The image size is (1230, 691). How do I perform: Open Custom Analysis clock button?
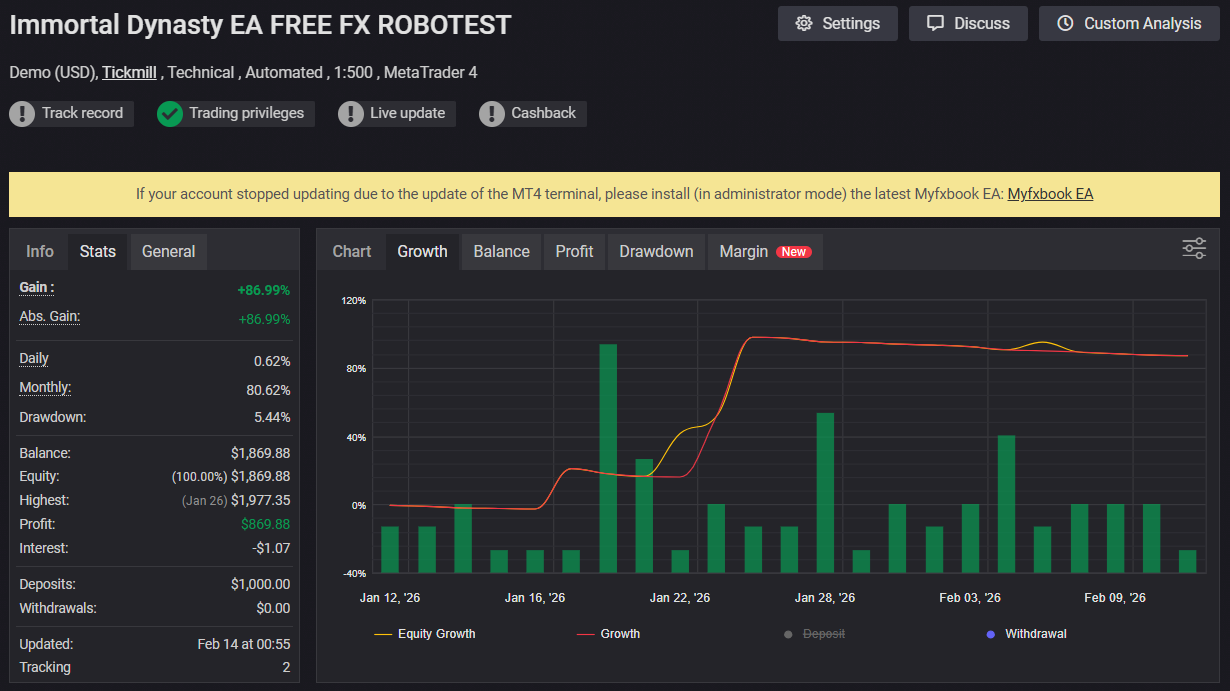[1129, 23]
